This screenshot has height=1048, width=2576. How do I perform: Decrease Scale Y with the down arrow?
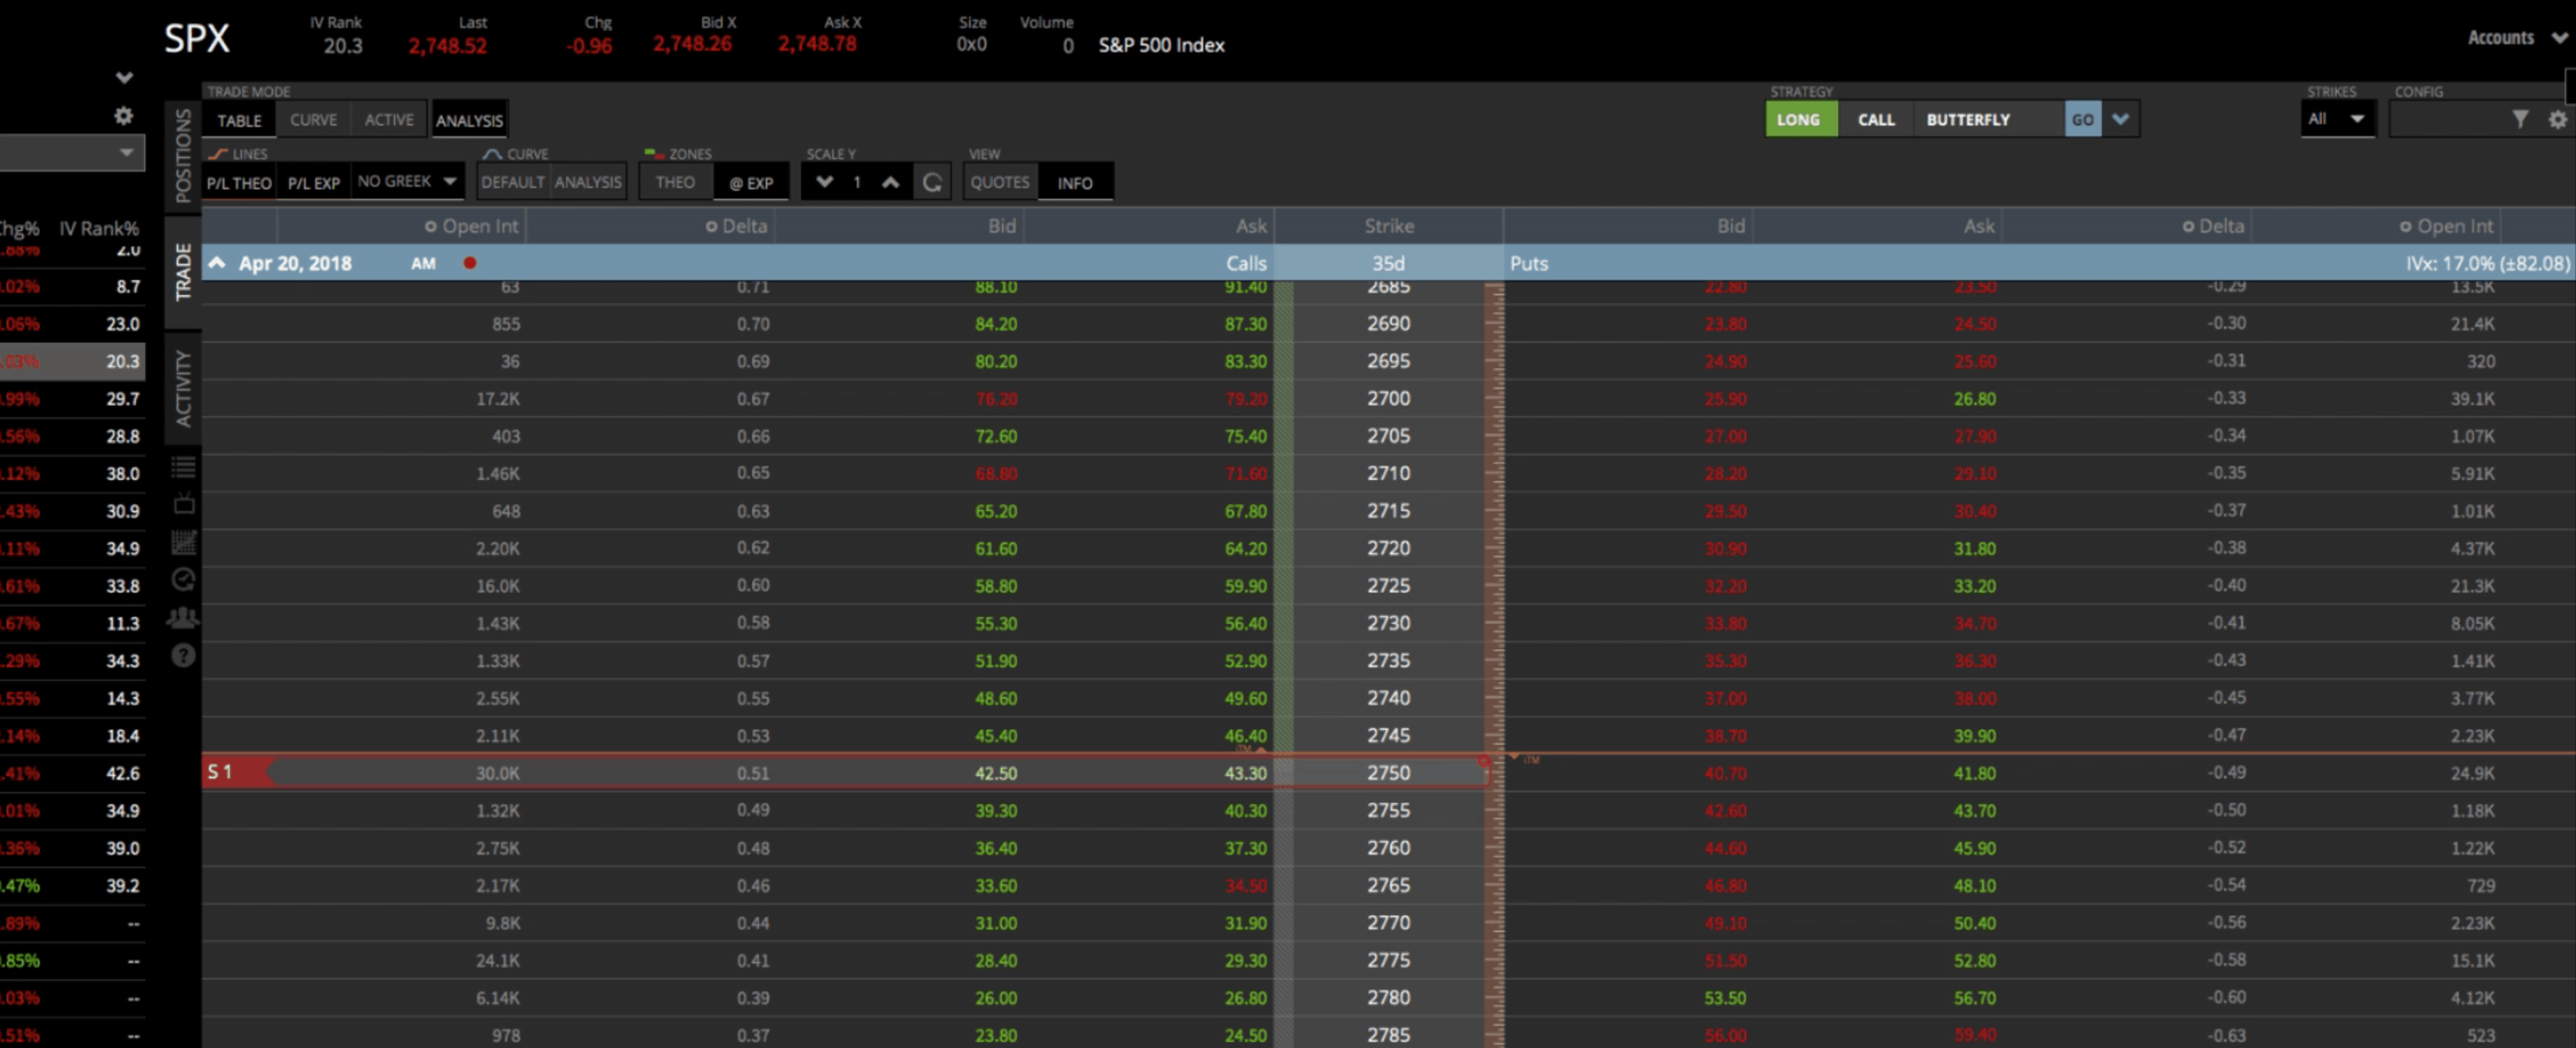pyautogui.click(x=824, y=182)
